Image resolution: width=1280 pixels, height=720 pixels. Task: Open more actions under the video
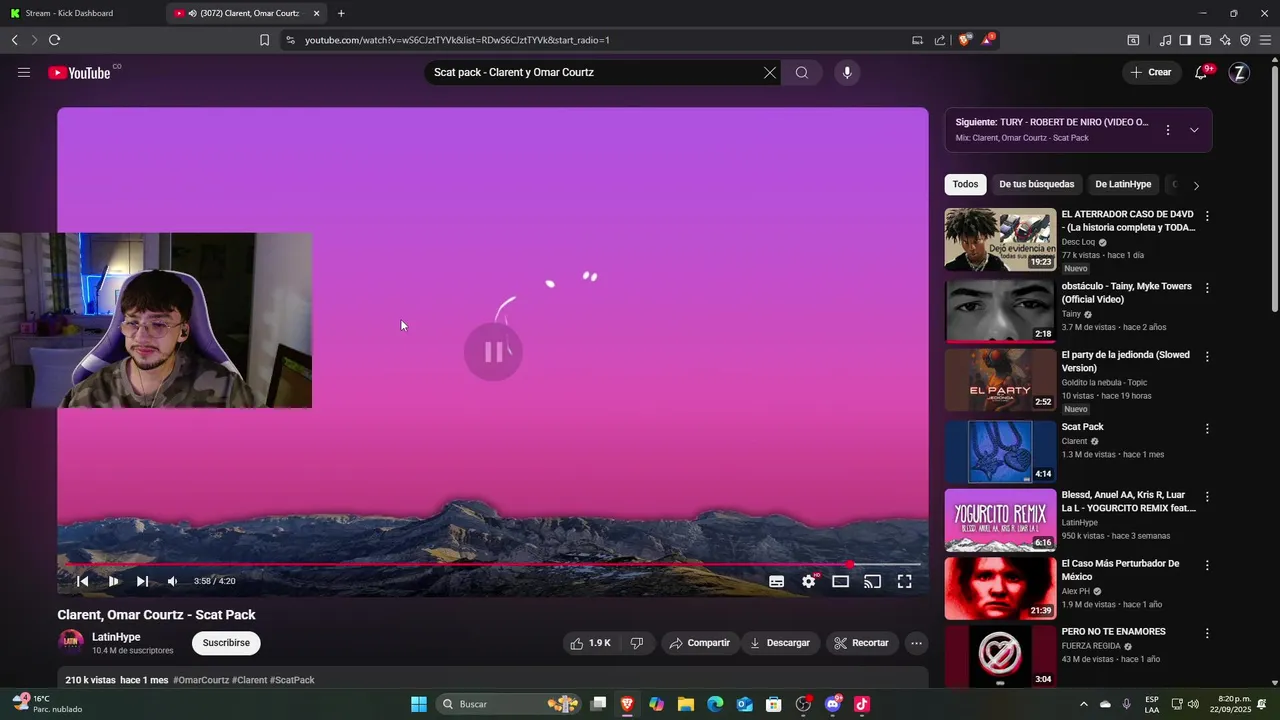pyautogui.click(x=915, y=643)
